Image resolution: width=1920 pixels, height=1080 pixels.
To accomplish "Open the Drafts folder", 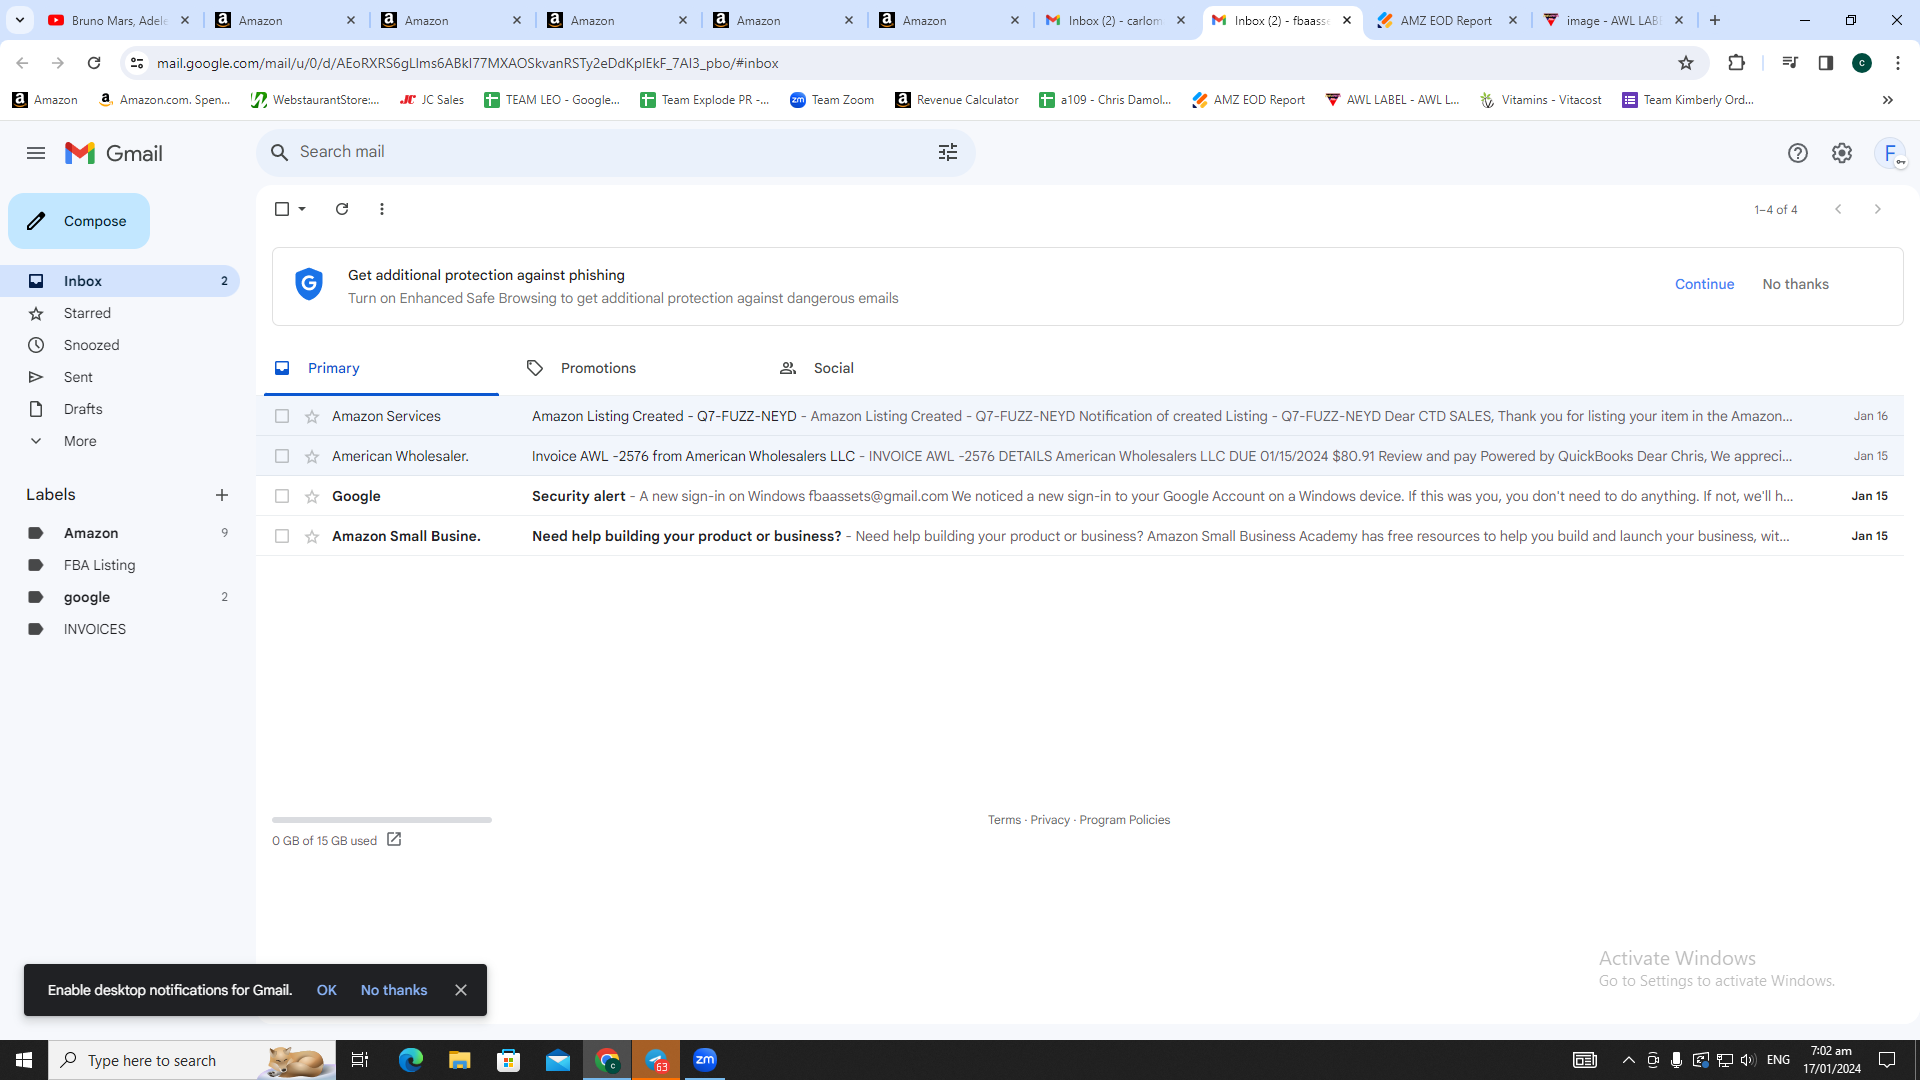I will [120, 409].
